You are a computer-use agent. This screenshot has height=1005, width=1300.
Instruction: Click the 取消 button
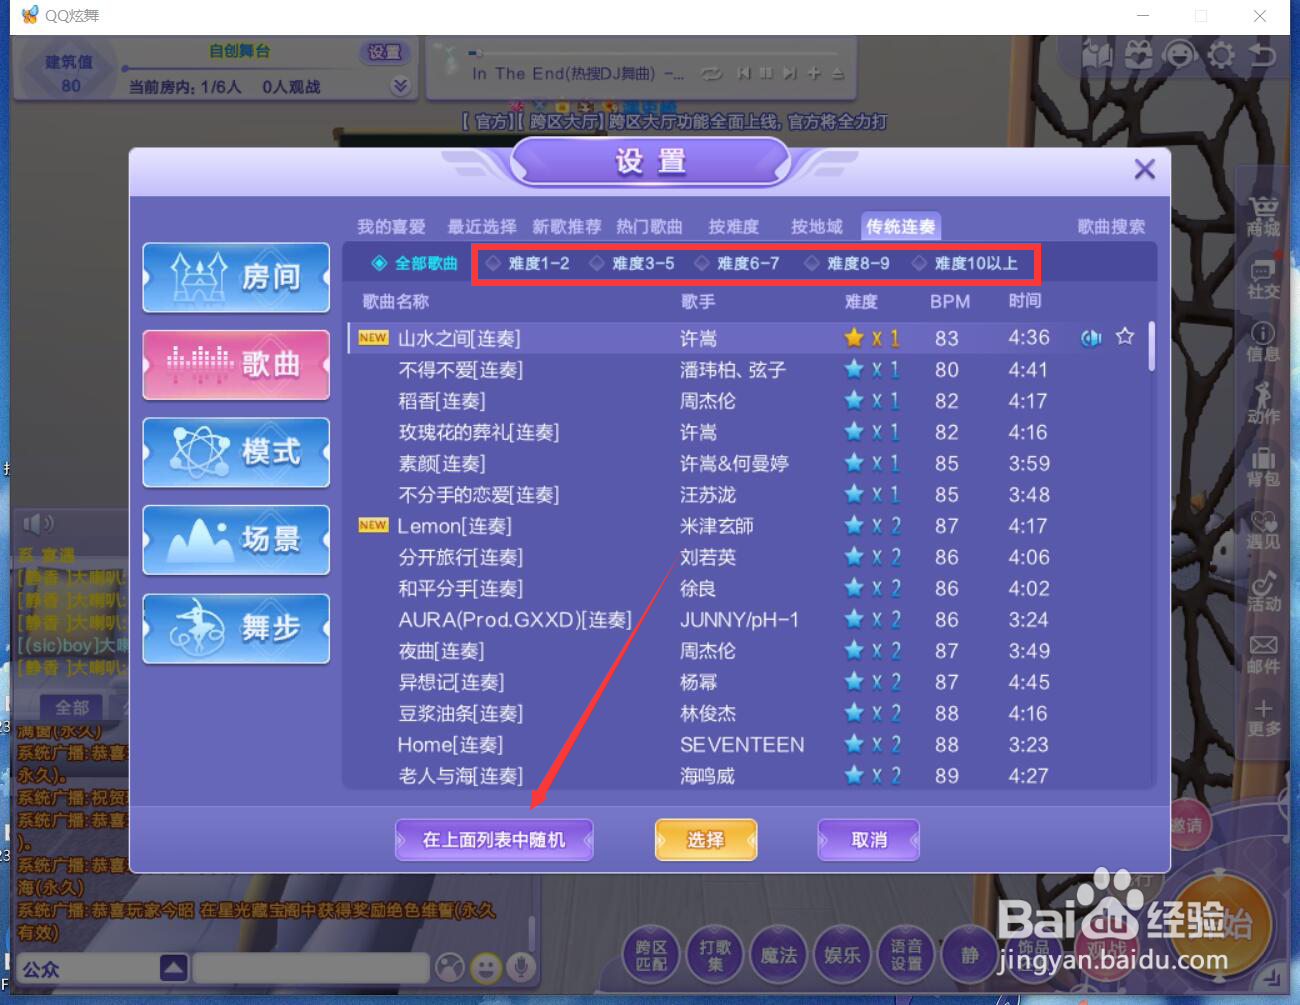[x=868, y=840]
